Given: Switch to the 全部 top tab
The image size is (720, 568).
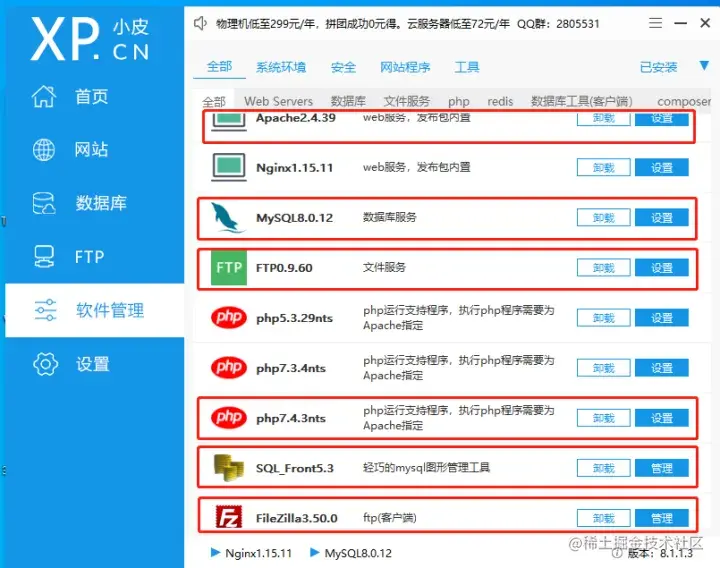Looking at the screenshot, I should point(219,67).
